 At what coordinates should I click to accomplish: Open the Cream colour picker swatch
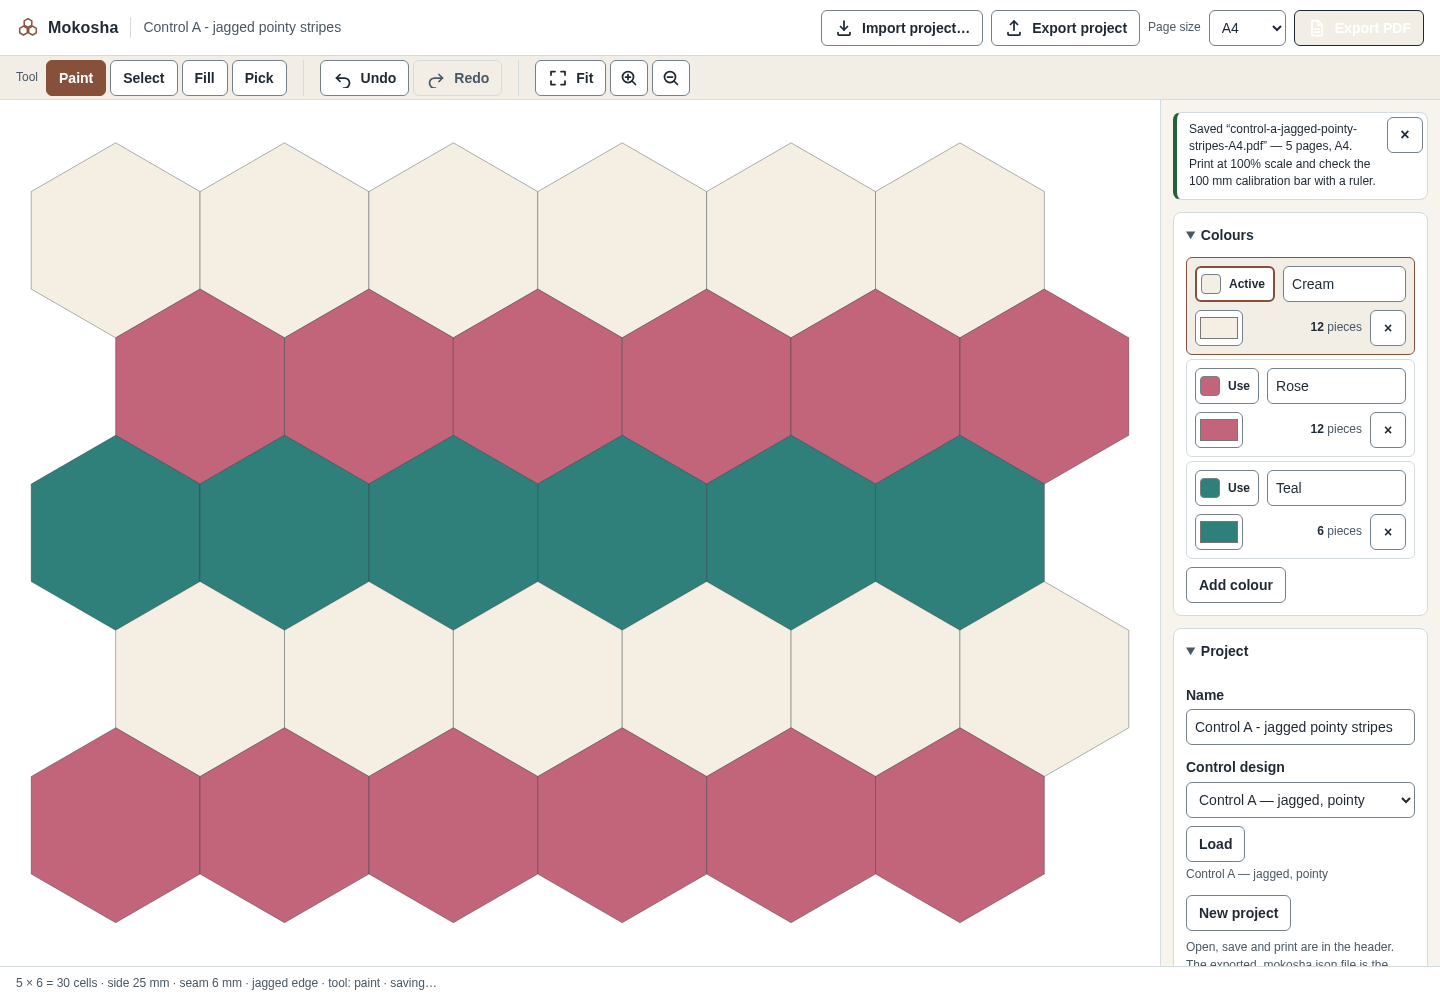(1219, 328)
